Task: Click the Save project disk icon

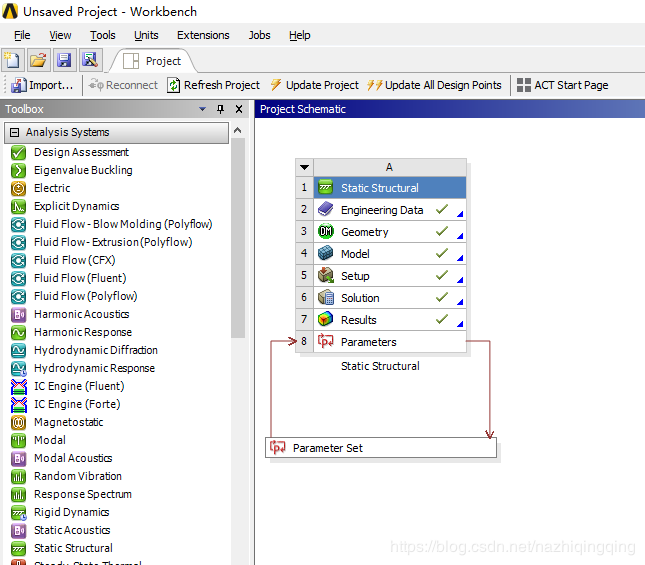Action: point(65,60)
